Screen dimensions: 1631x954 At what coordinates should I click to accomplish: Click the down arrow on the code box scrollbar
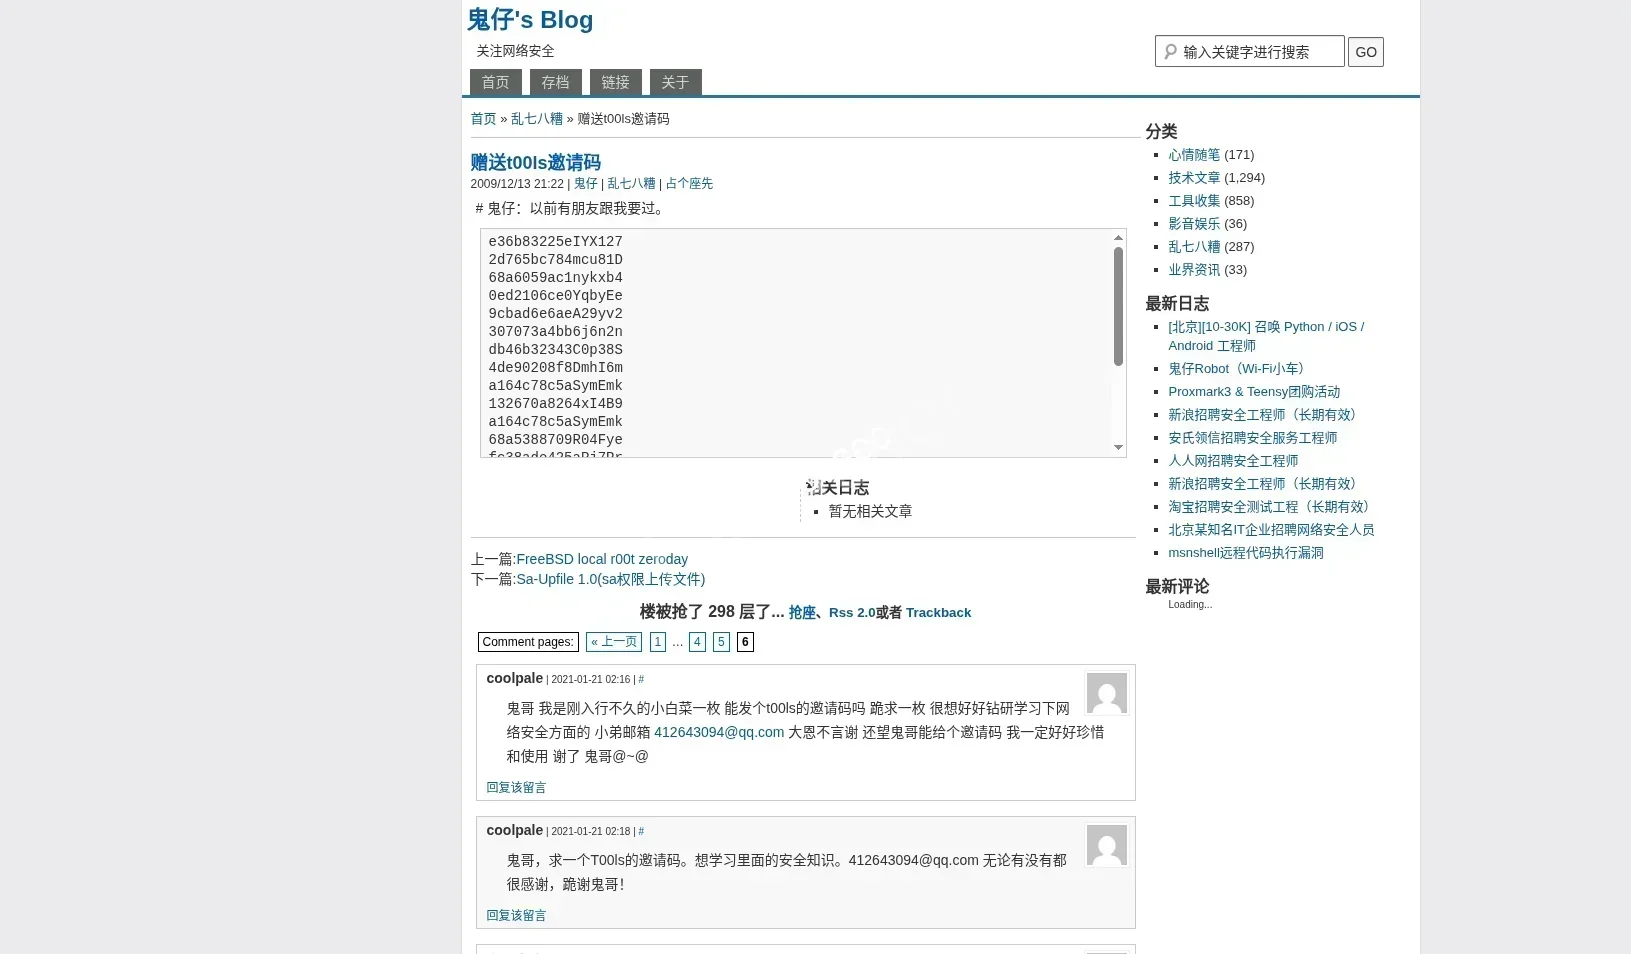tap(1117, 448)
